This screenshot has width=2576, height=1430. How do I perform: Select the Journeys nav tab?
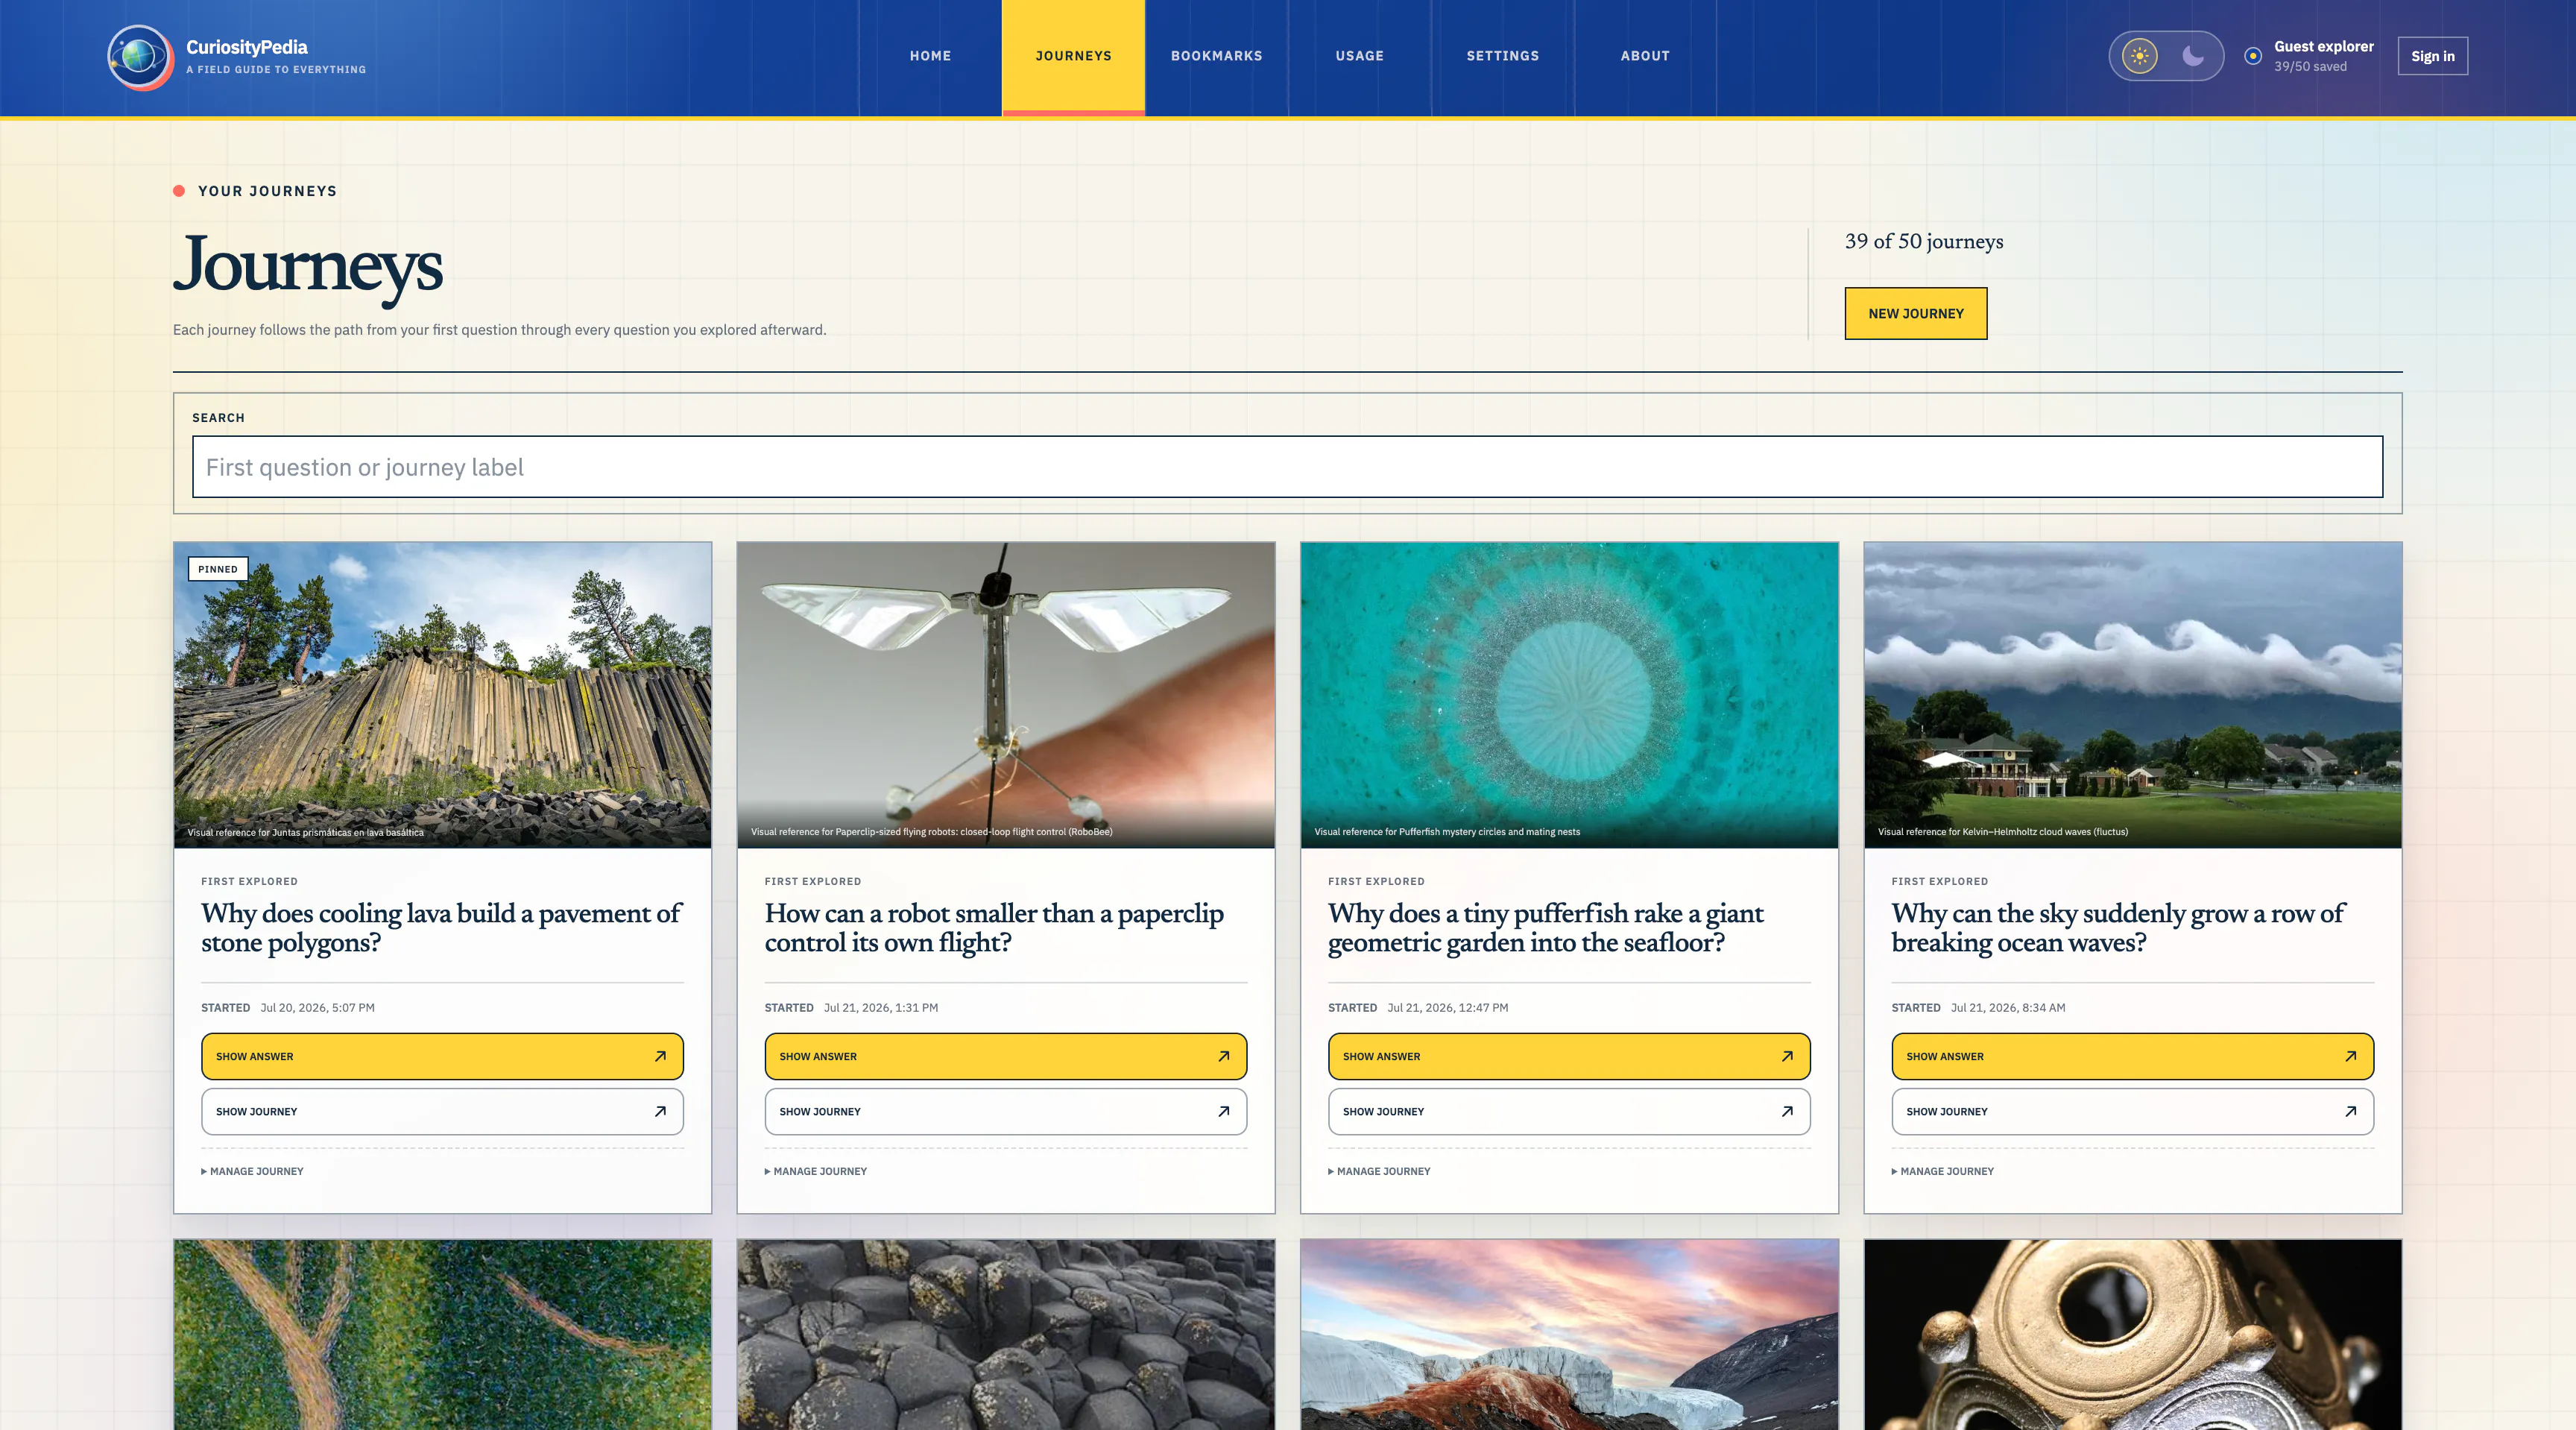click(x=1073, y=56)
